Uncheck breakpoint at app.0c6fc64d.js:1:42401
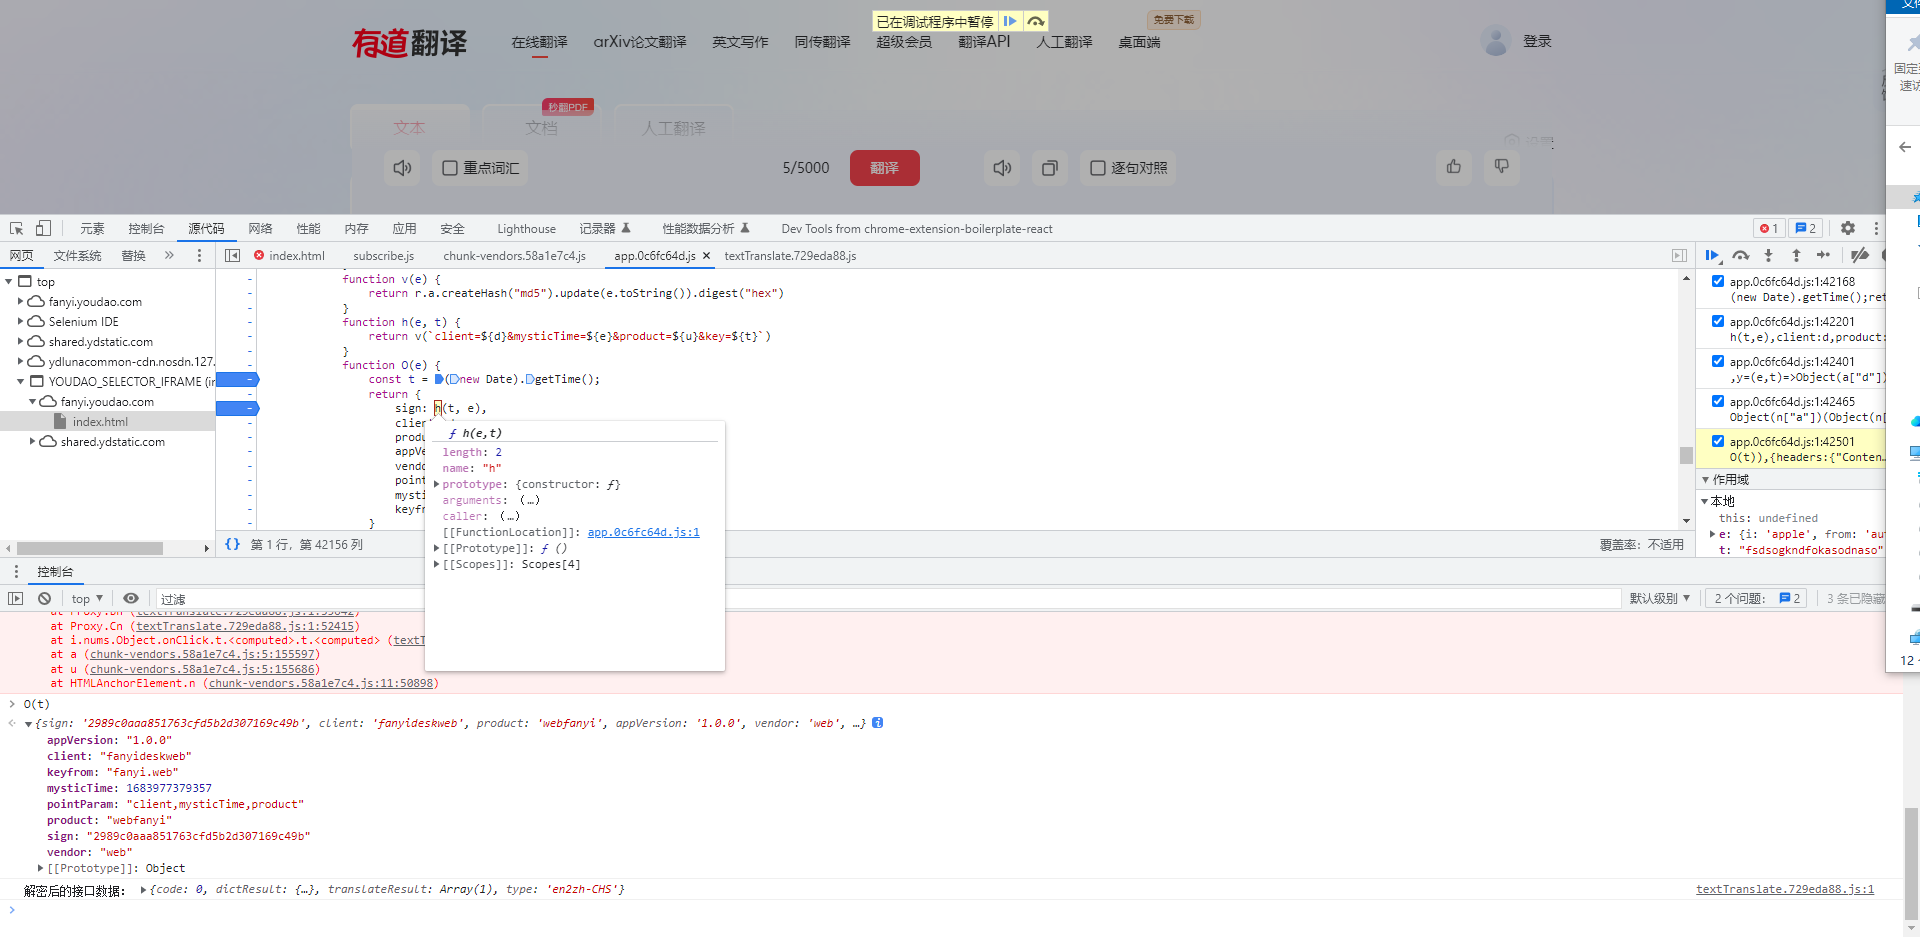1920x937 pixels. click(1718, 362)
